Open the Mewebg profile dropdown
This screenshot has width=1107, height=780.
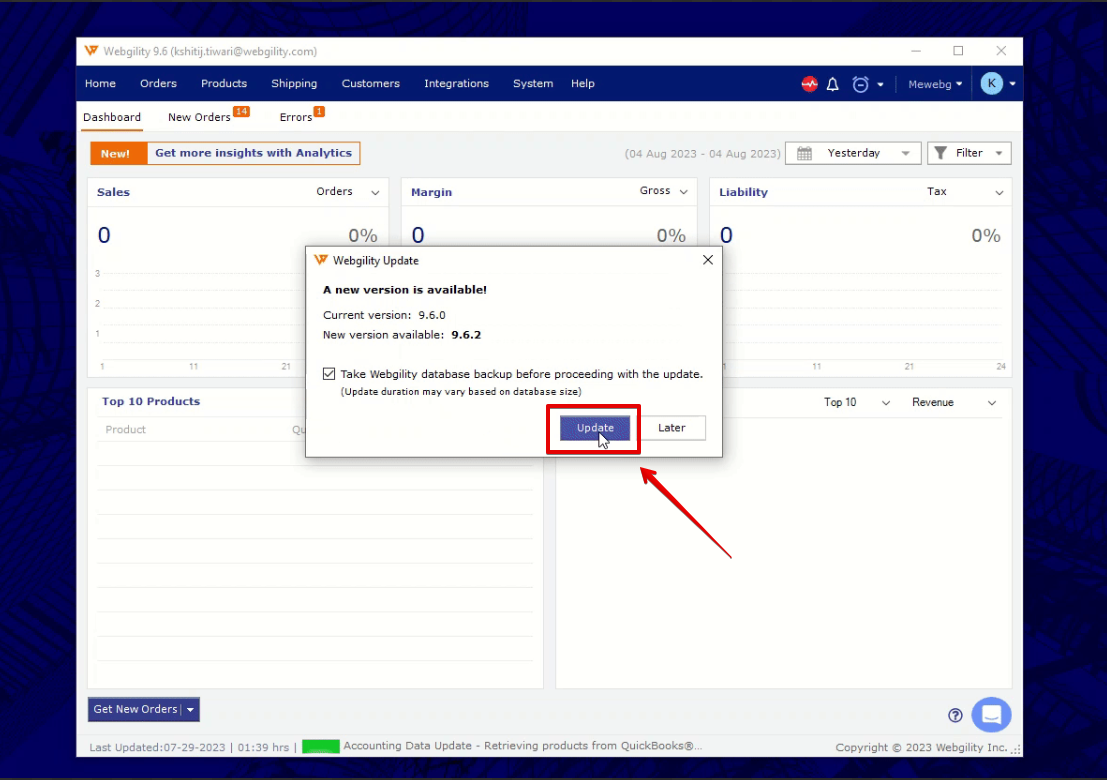pyautogui.click(x=935, y=84)
